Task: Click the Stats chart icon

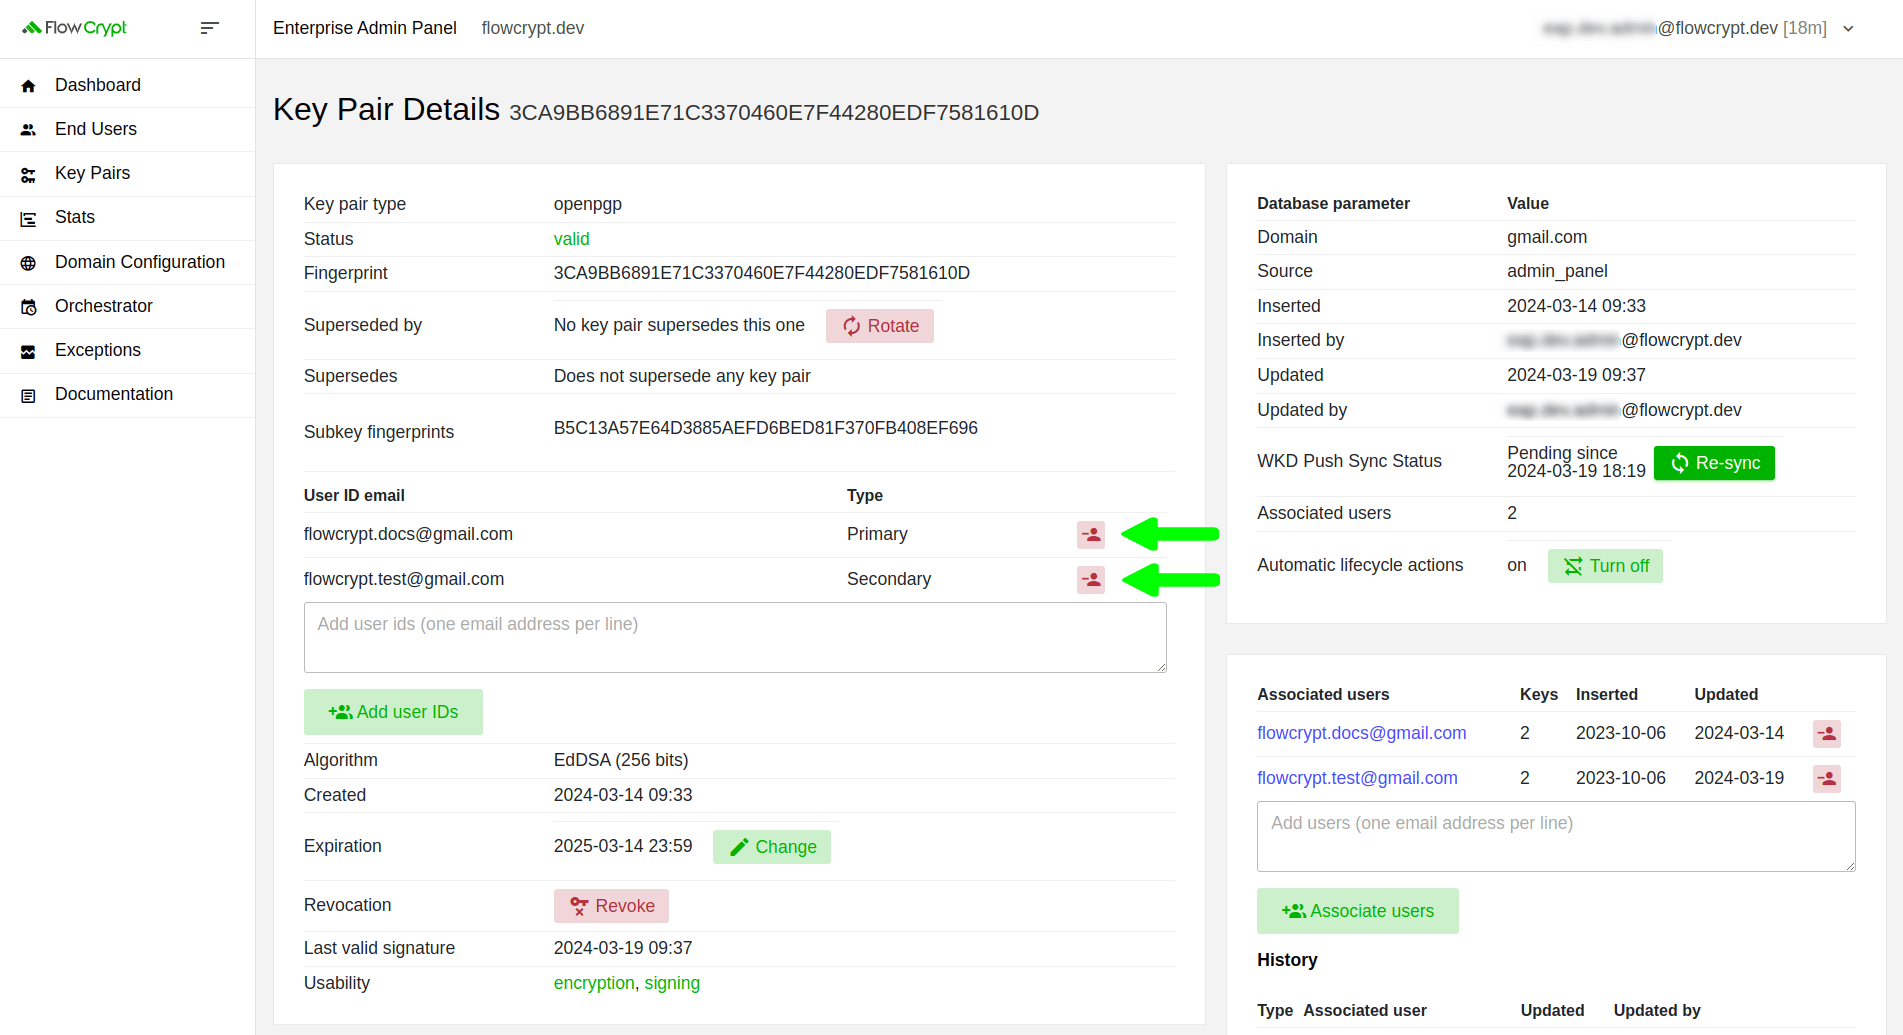Action: point(28,219)
